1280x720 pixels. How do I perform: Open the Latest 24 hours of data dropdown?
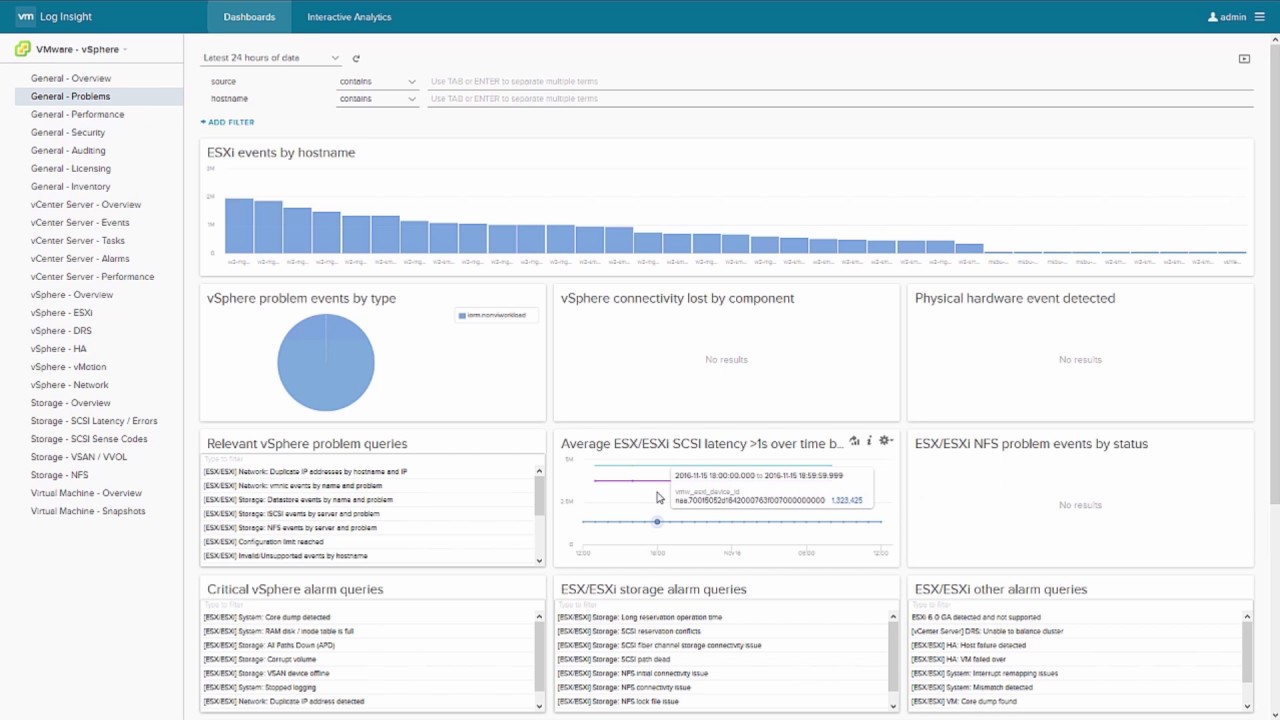[271, 58]
